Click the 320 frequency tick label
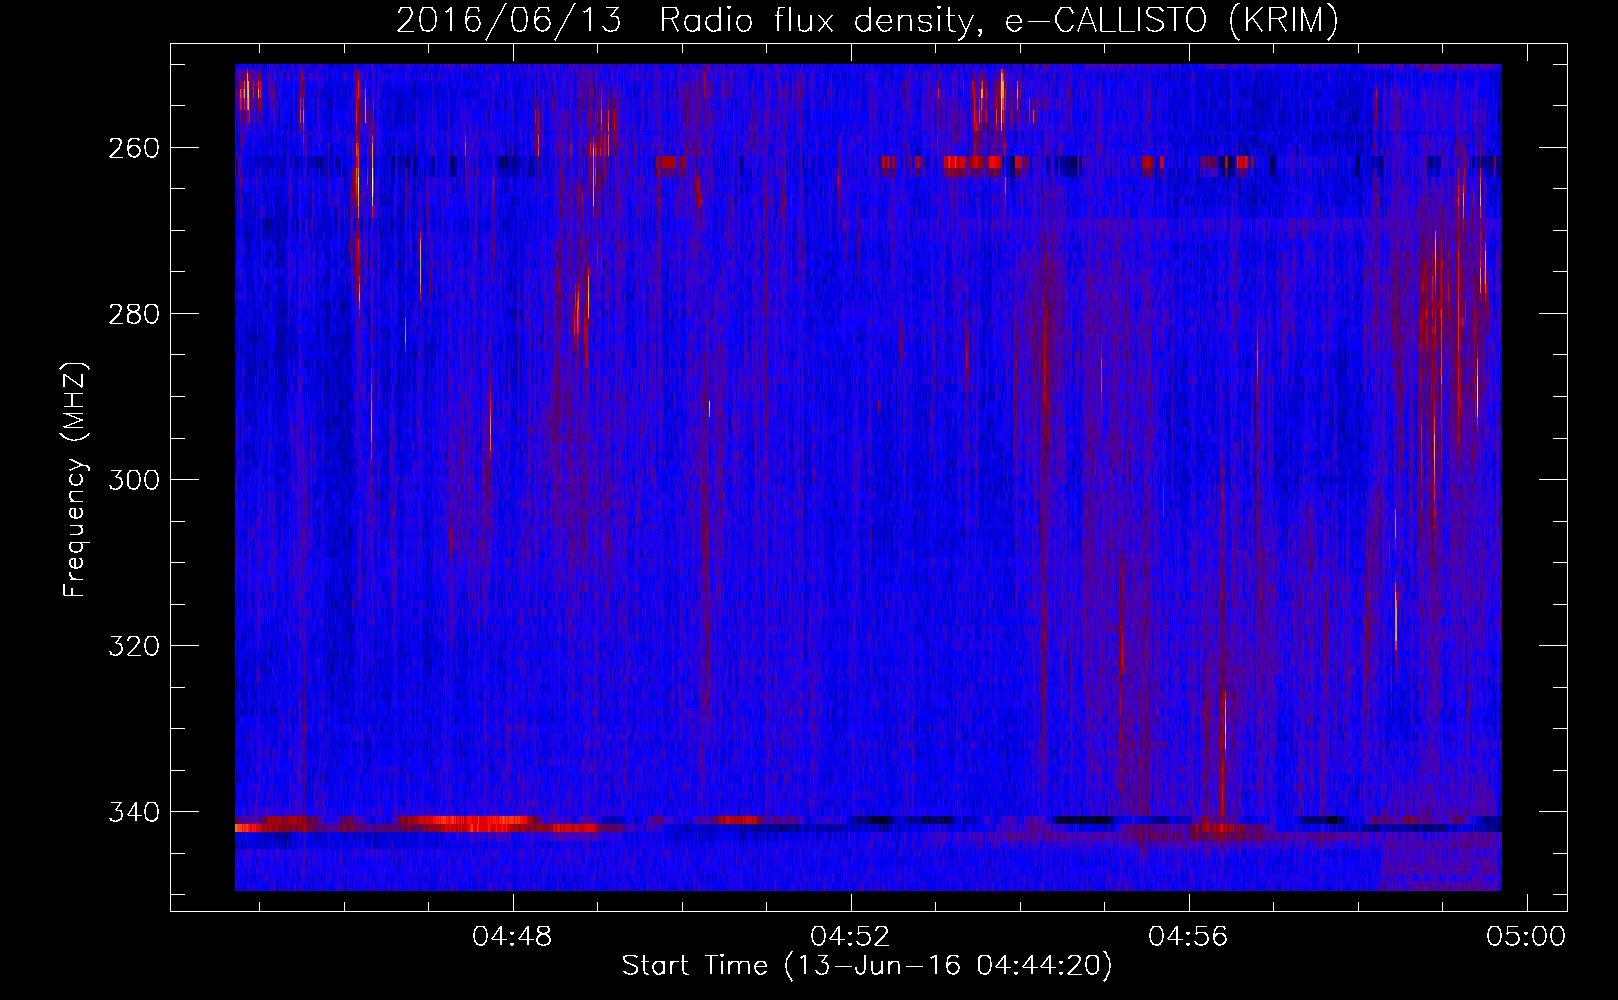Viewport: 1618px width, 1000px height. (x=132, y=646)
